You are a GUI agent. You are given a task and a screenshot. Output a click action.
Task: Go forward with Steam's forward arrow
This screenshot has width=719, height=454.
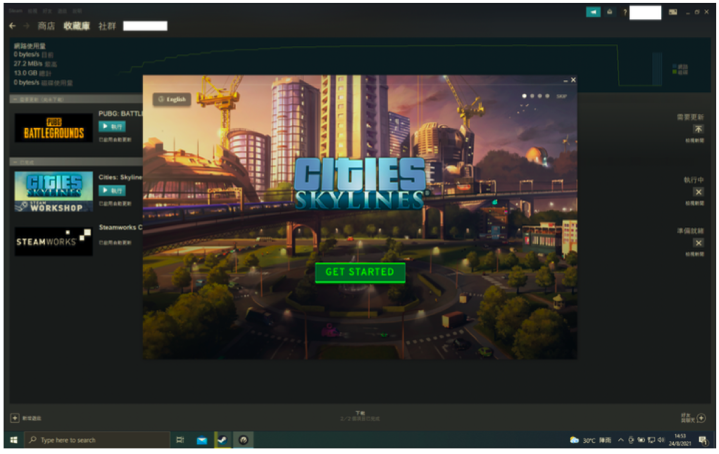[26, 26]
